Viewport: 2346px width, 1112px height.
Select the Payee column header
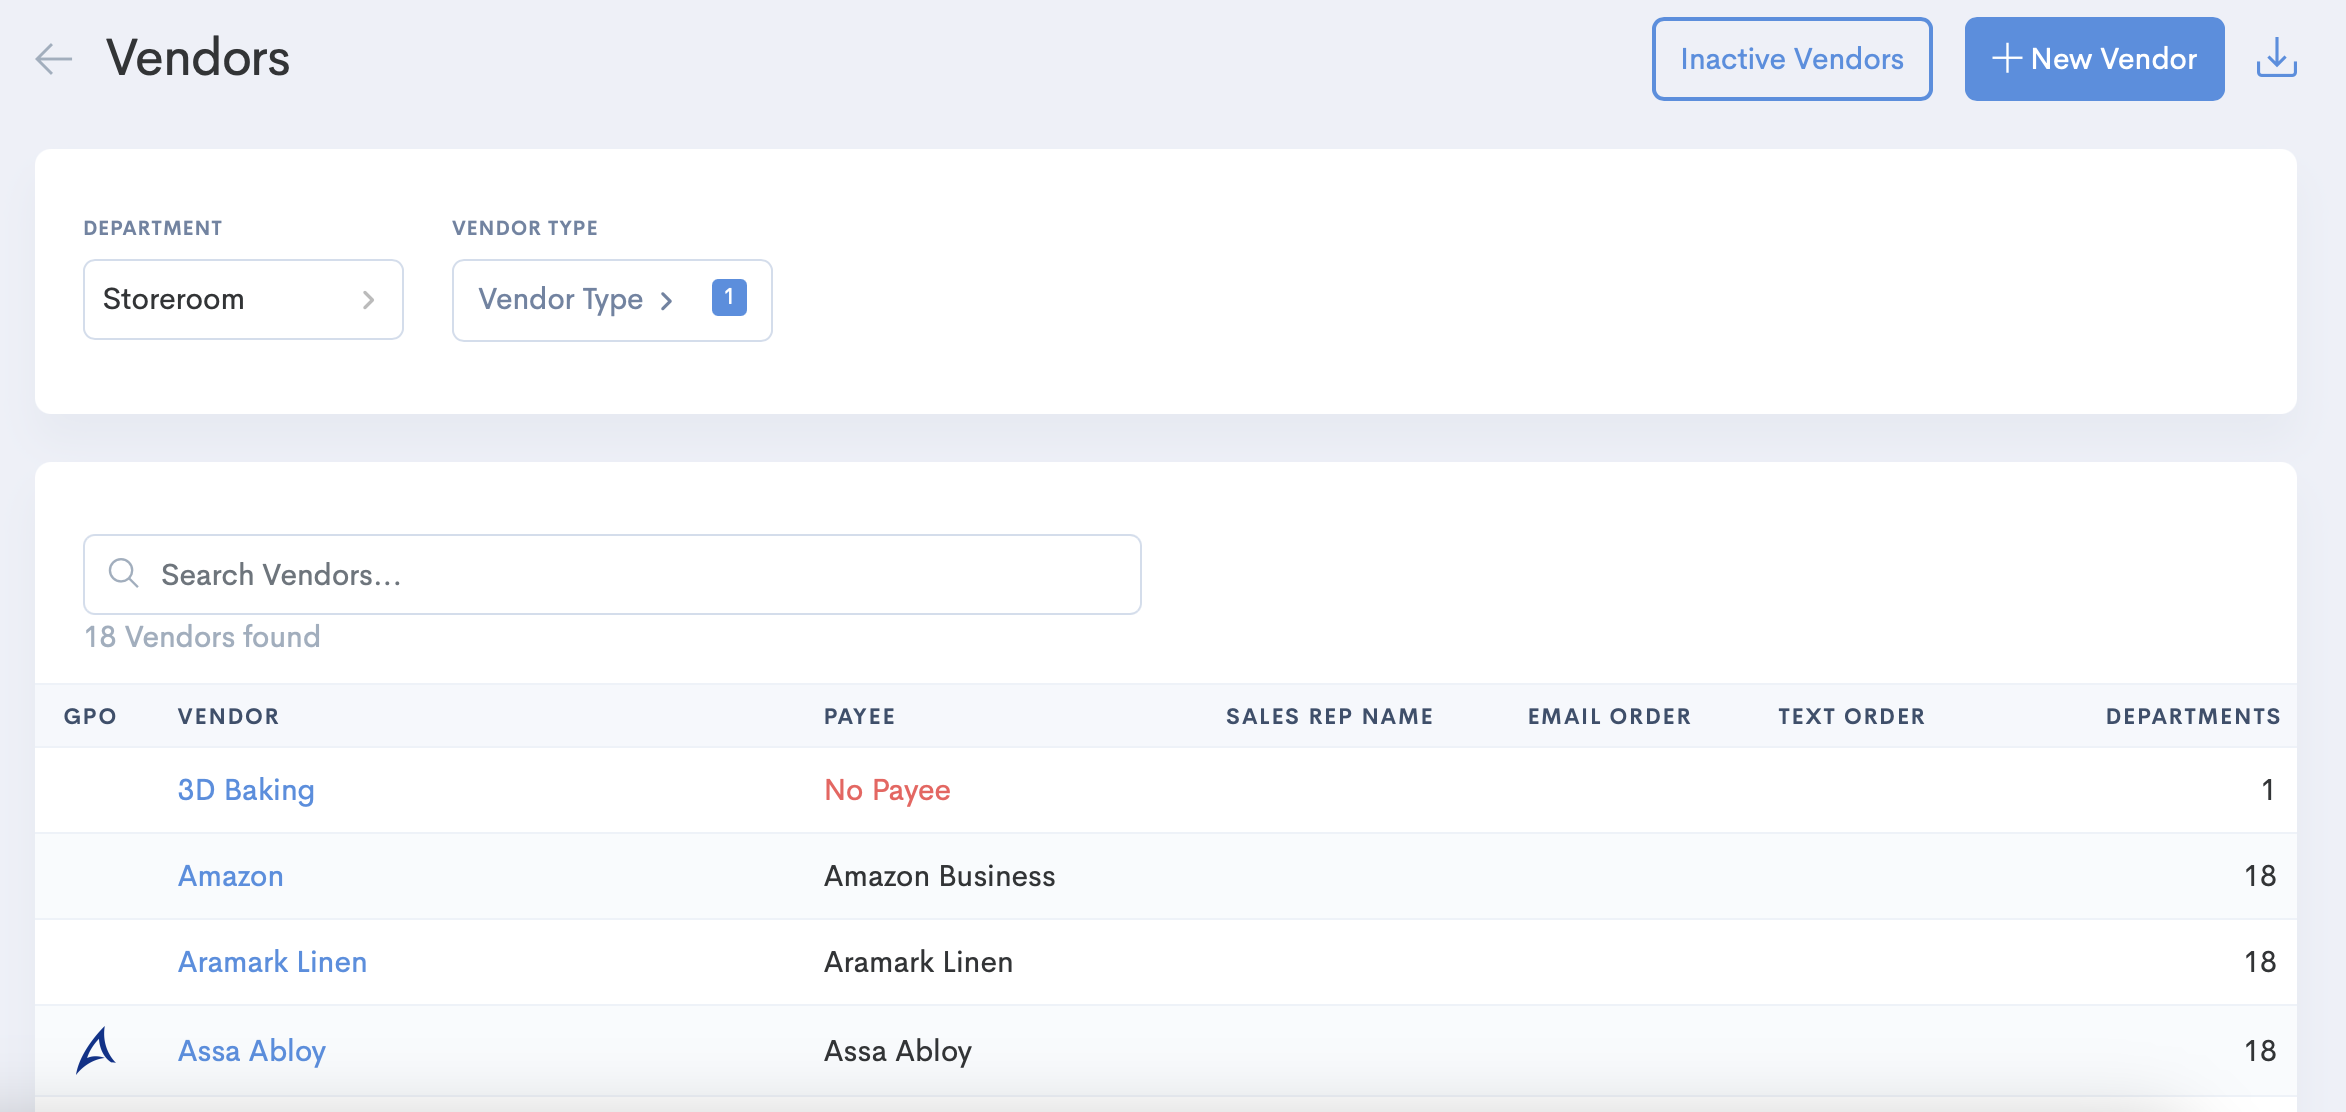tap(859, 716)
